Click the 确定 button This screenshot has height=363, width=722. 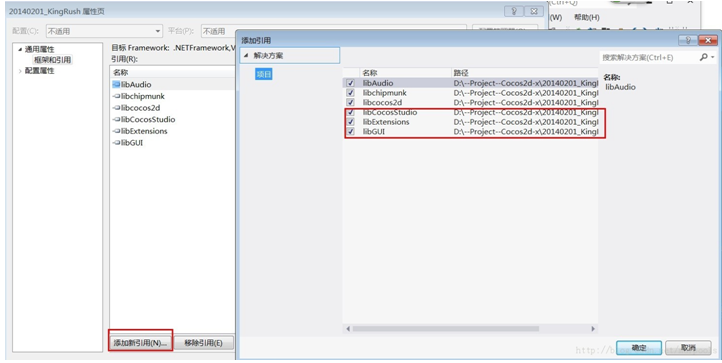[x=639, y=348]
